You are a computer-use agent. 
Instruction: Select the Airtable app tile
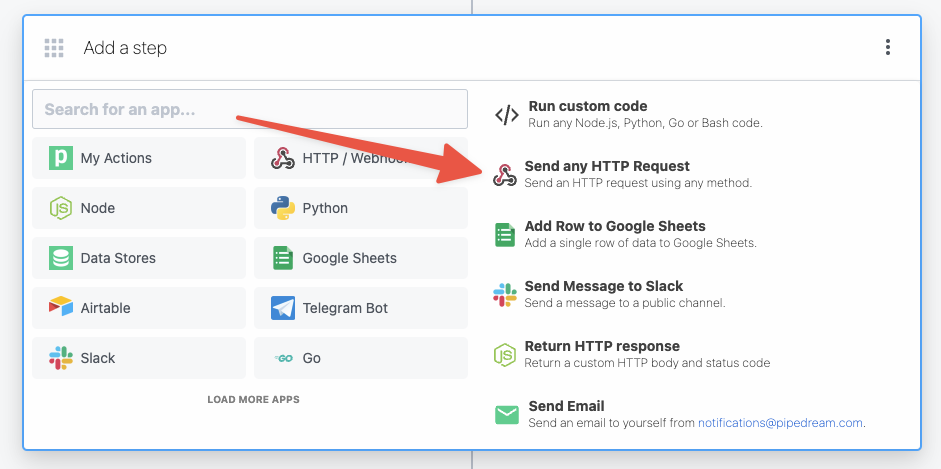click(139, 308)
